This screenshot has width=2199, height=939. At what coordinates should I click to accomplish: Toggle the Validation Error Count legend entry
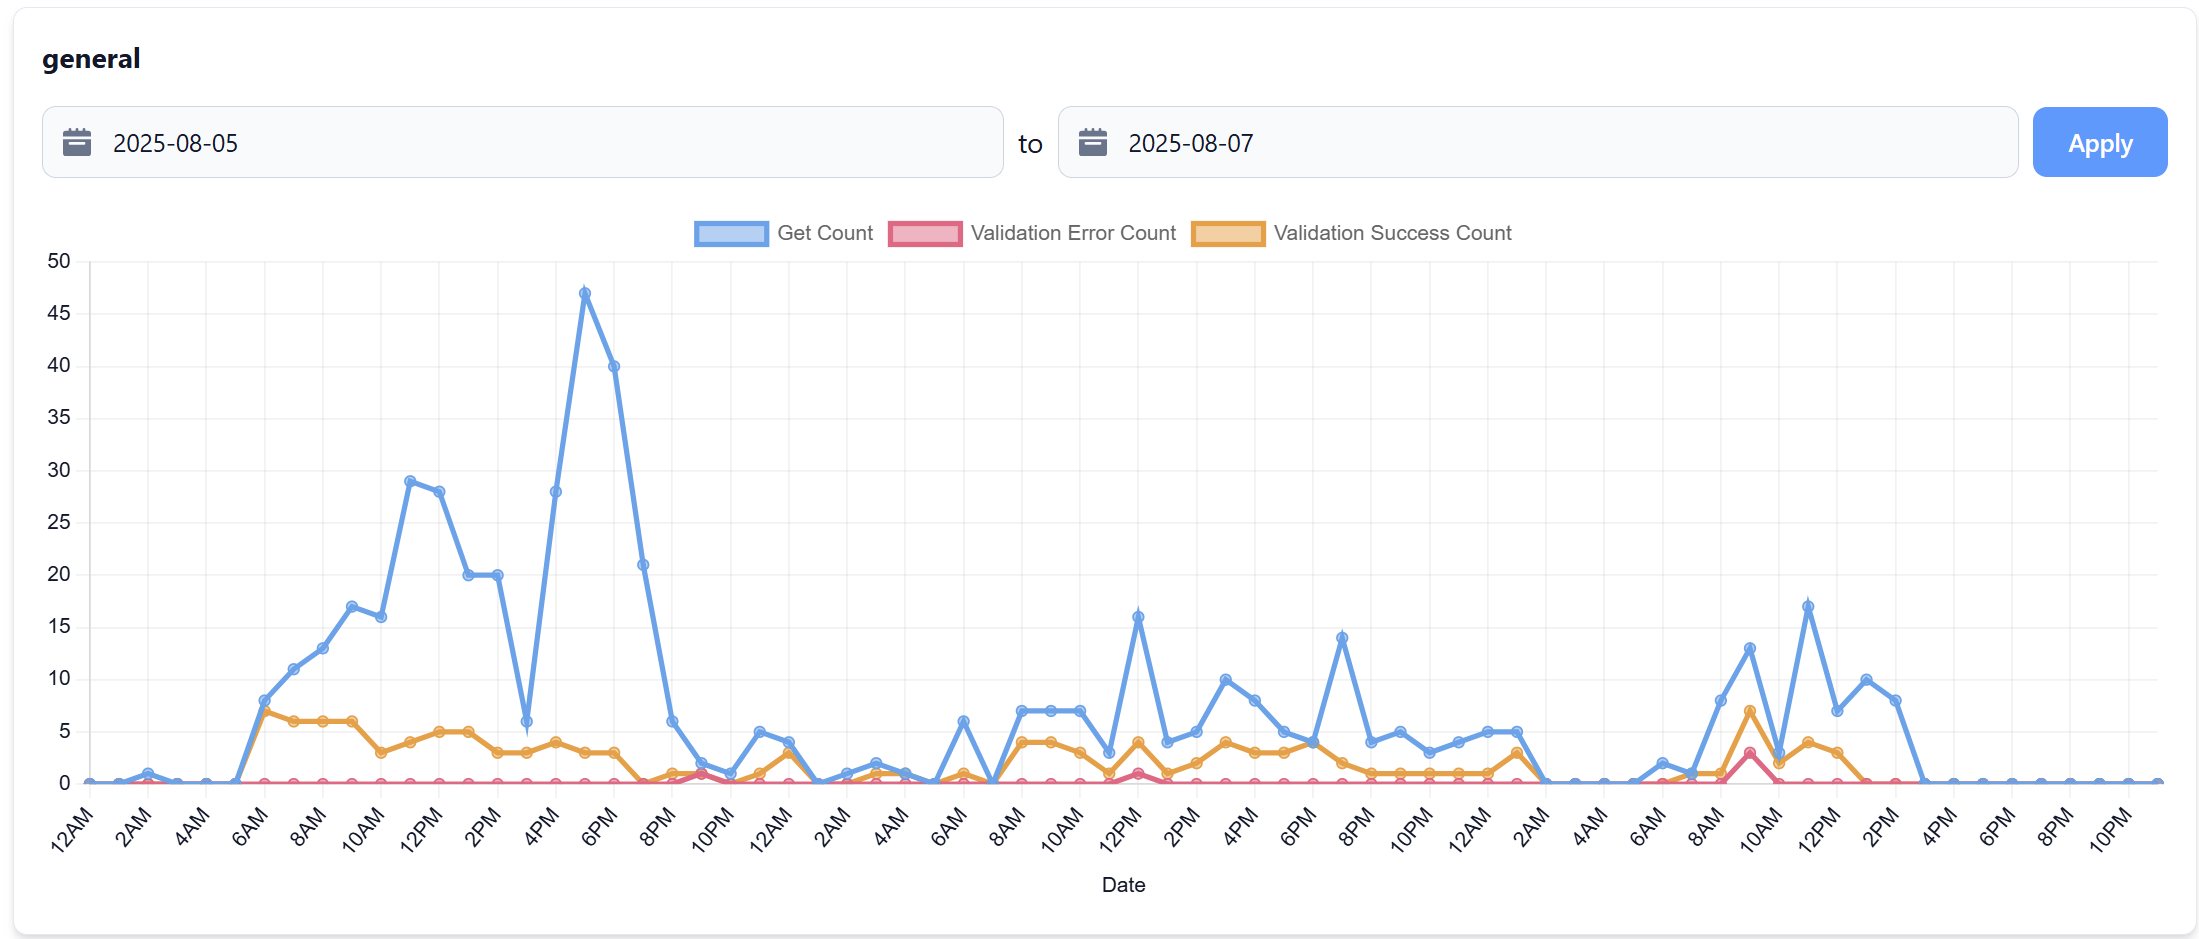(x=1072, y=233)
